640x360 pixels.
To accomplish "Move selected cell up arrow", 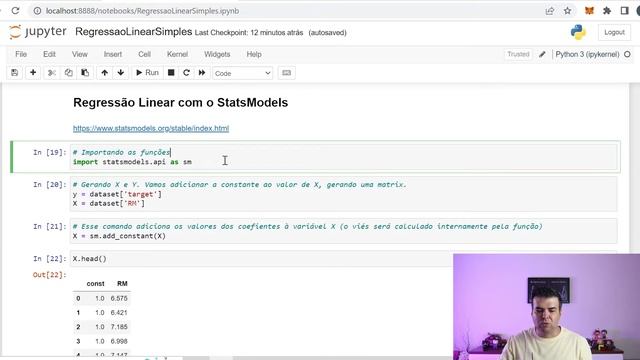I will [104, 73].
